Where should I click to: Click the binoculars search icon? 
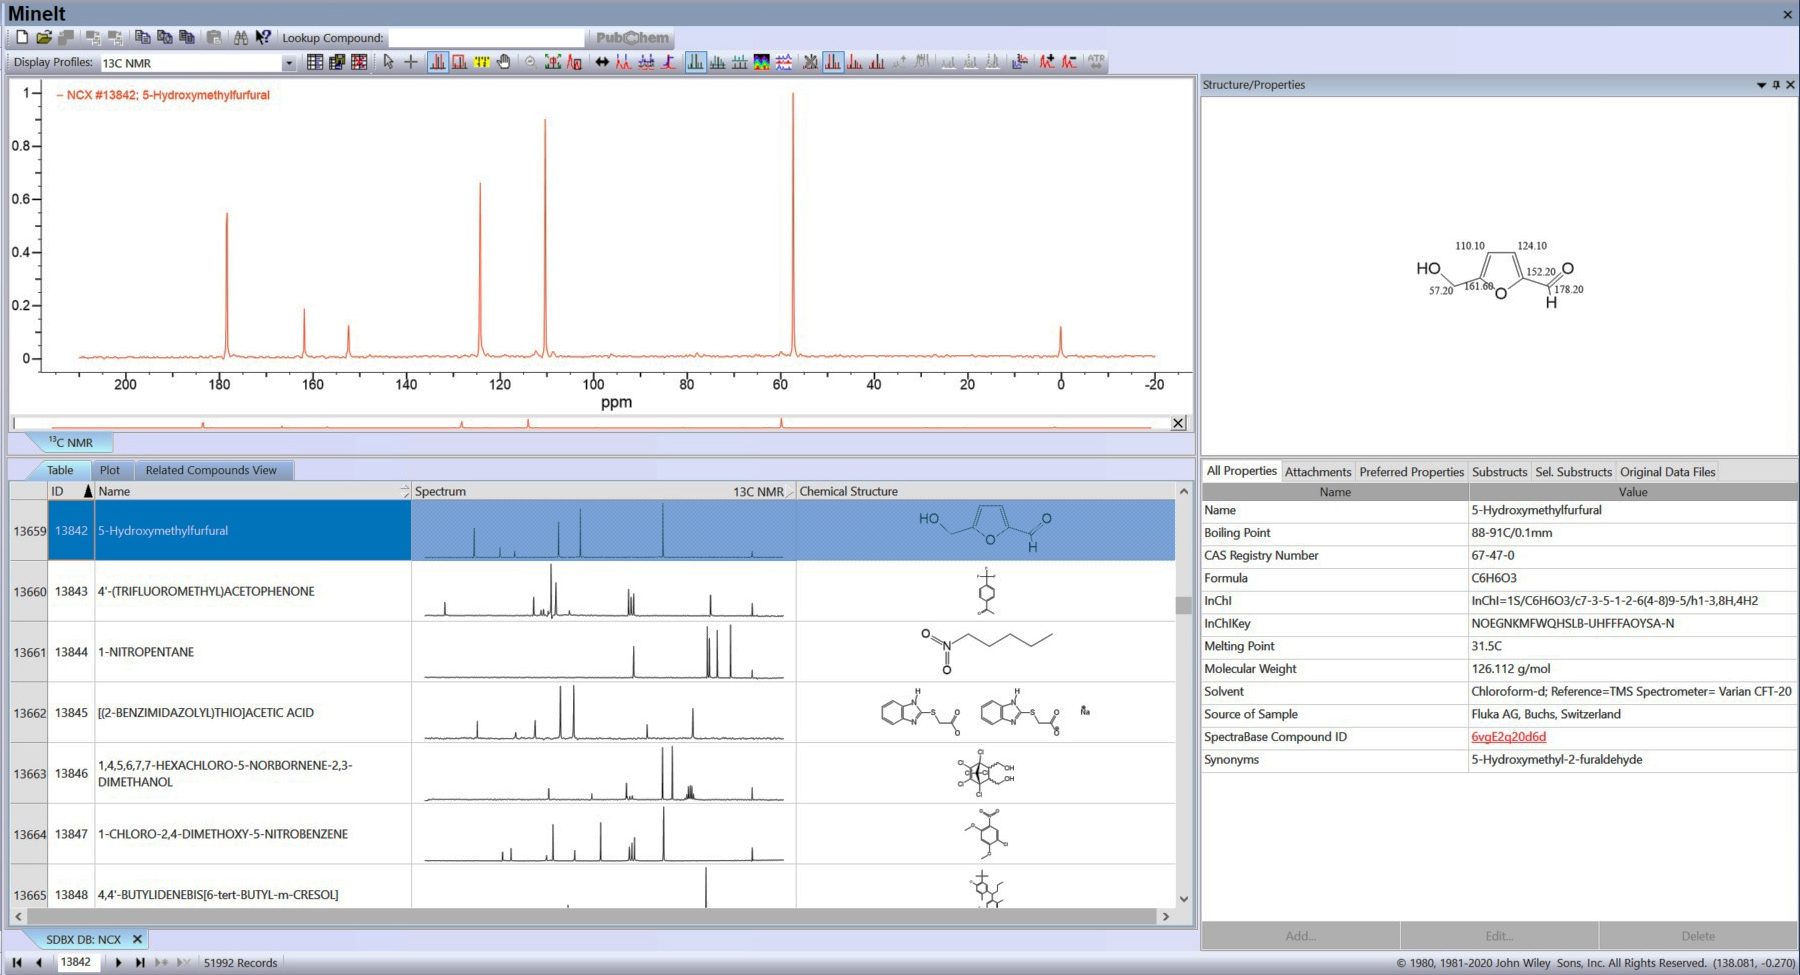click(241, 38)
